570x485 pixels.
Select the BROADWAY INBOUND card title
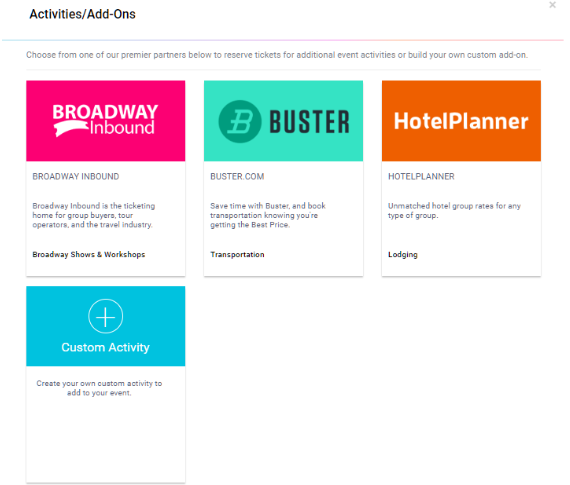coord(76,176)
